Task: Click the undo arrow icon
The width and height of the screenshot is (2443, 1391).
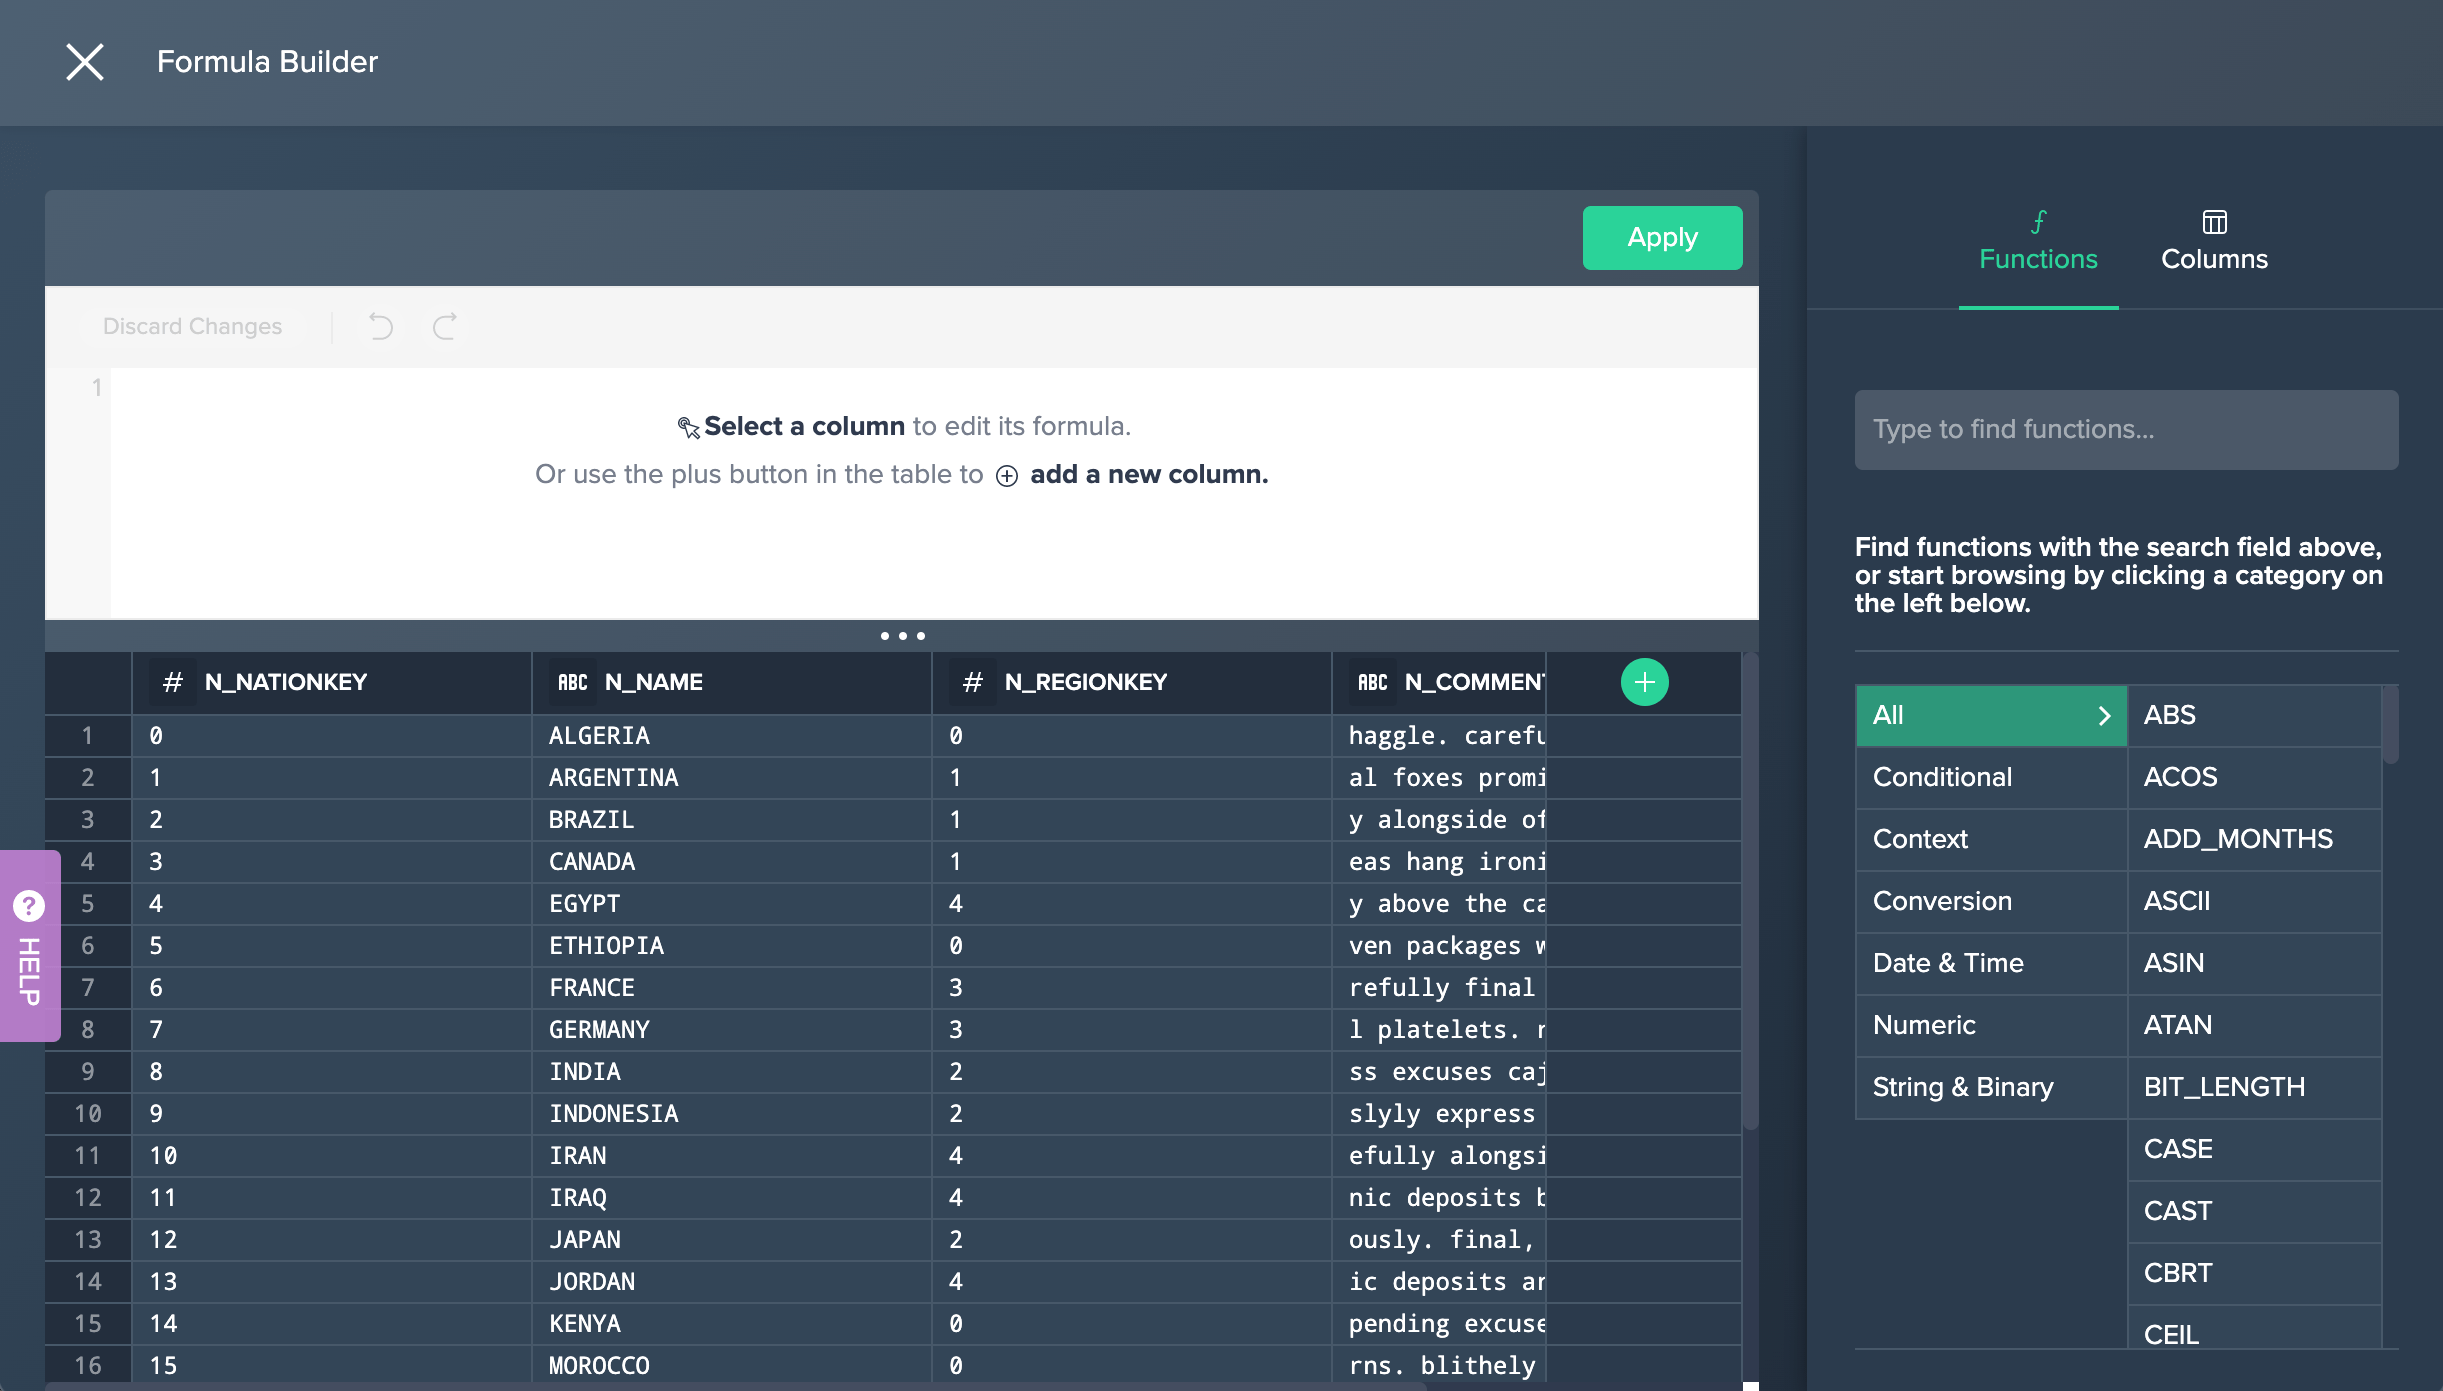Action: coord(380,326)
